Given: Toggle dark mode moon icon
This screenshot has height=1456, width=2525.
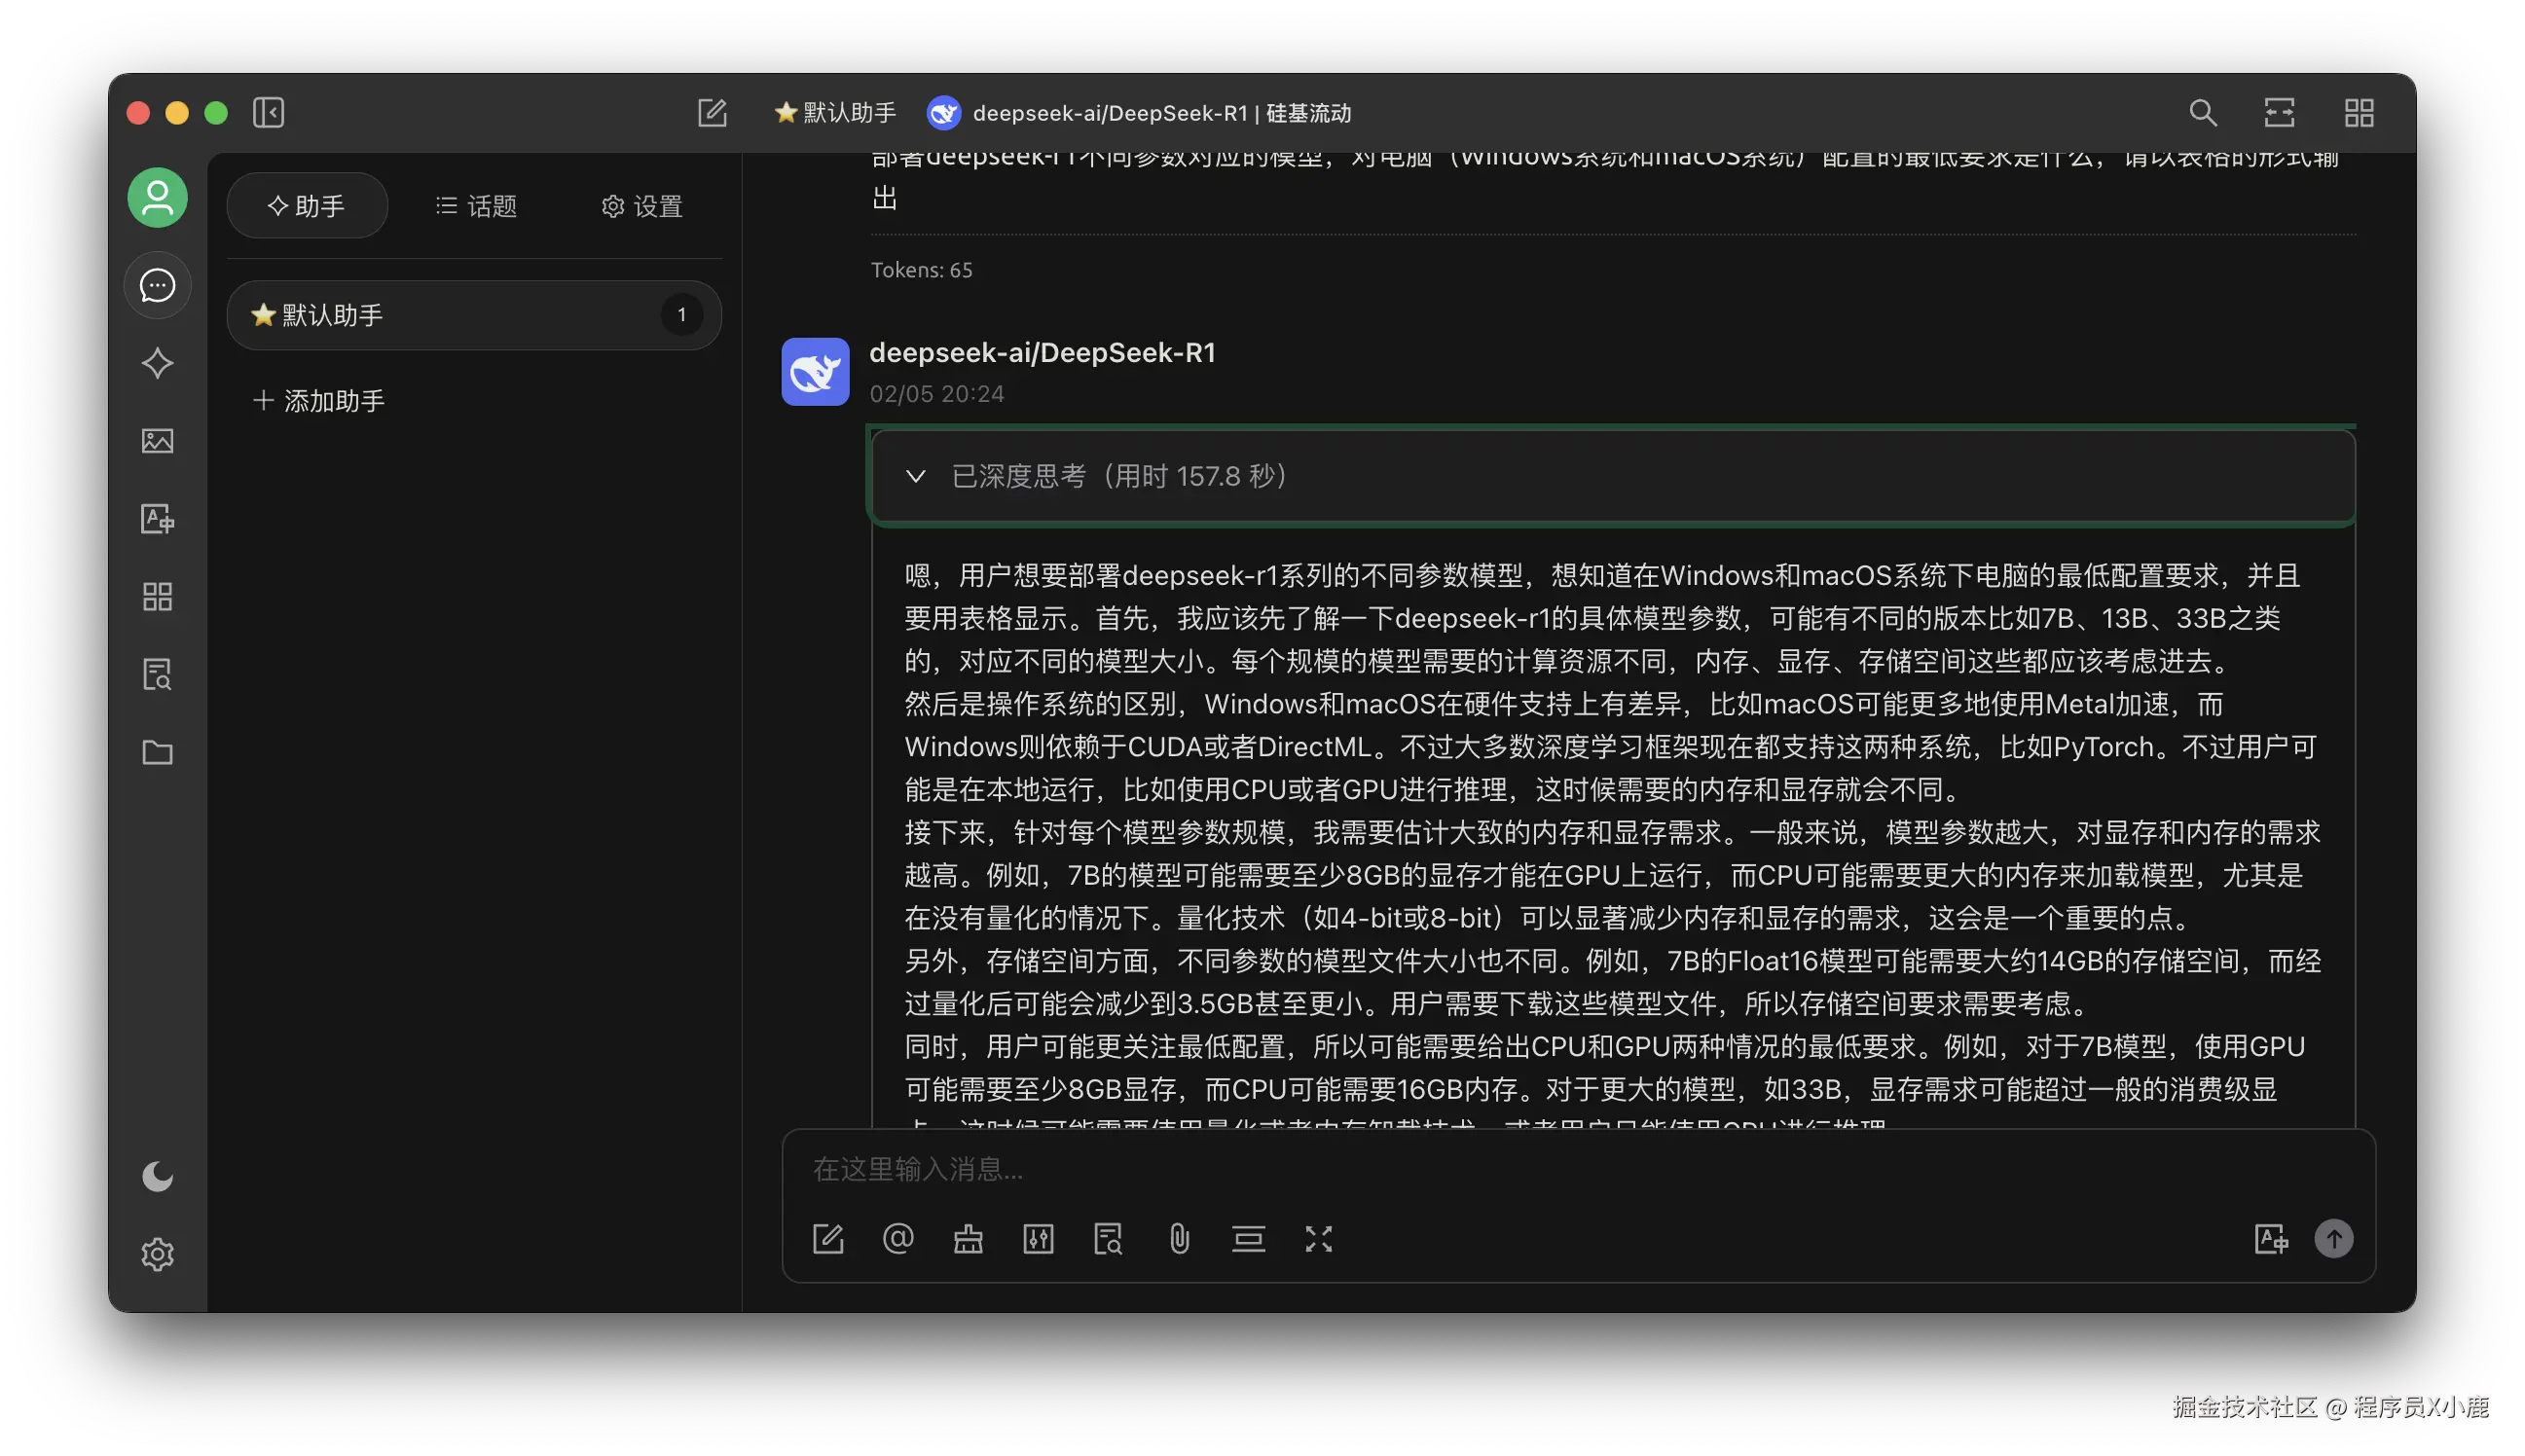Looking at the screenshot, I should [157, 1176].
